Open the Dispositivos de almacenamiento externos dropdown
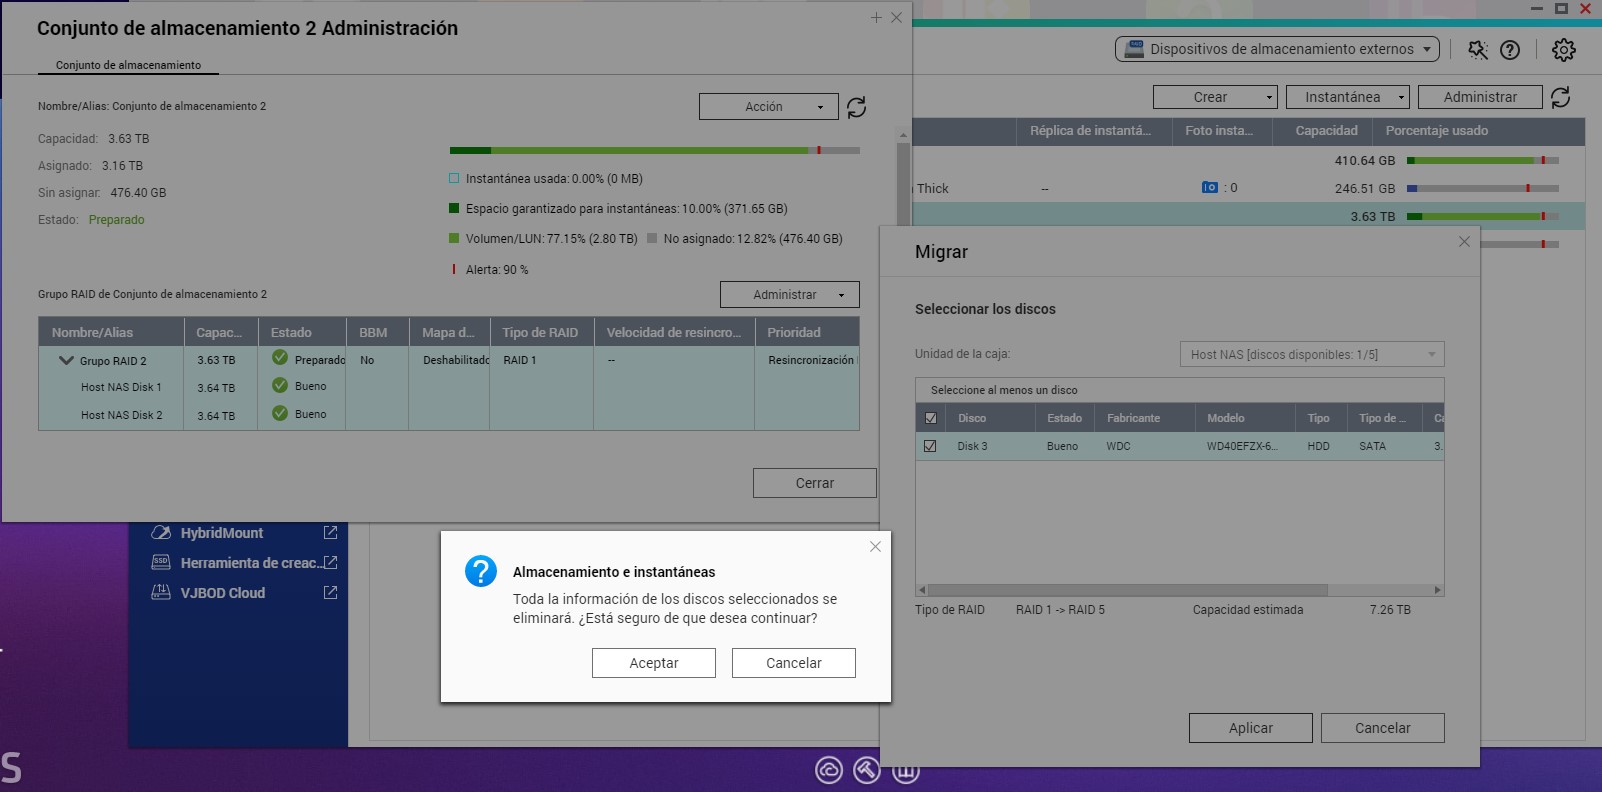This screenshot has width=1602, height=792. [x=1277, y=49]
